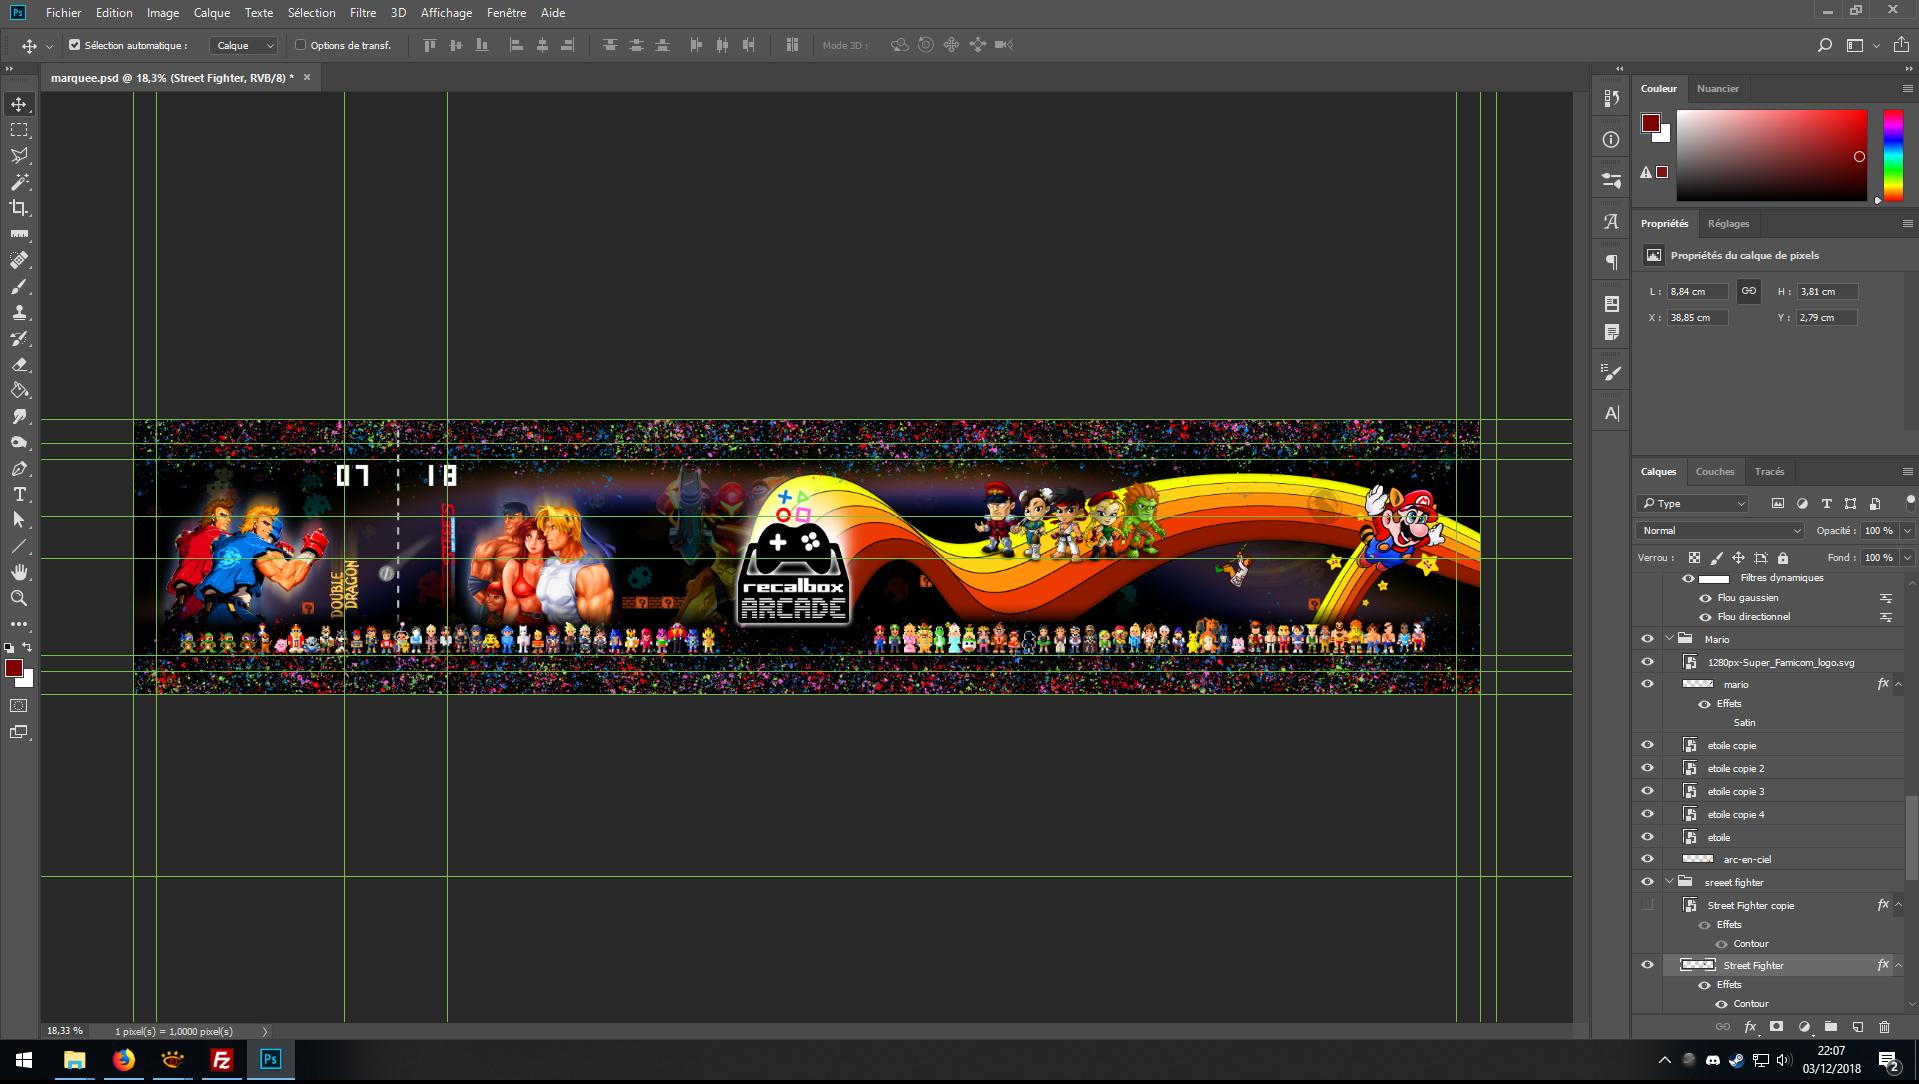Add layer mask from Layers footer
Viewport: 1919px width, 1084px height.
point(1776,1027)
